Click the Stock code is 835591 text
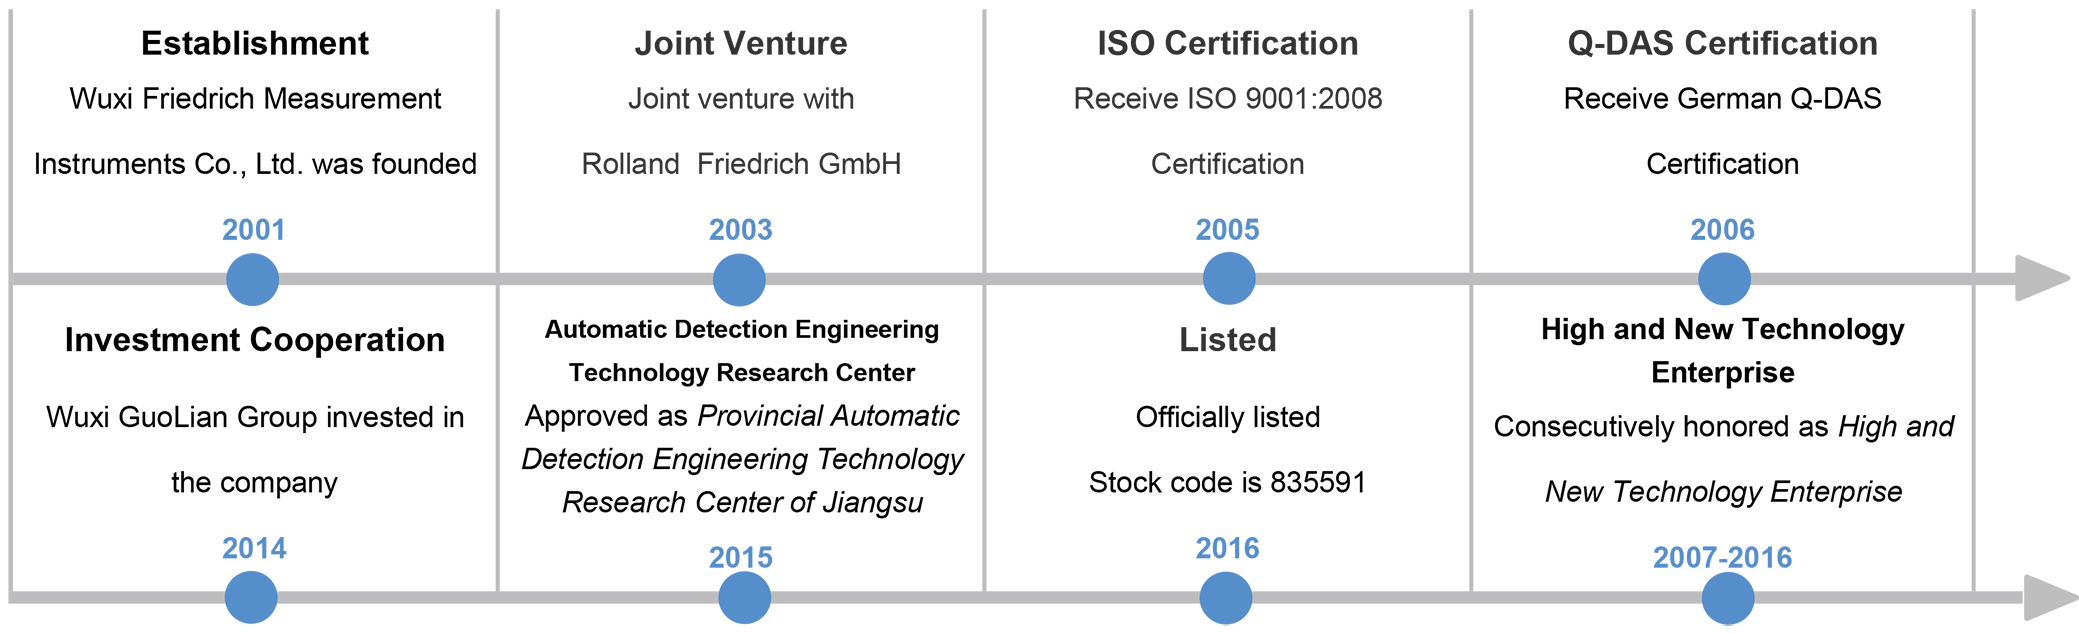 click(1227, 483)
